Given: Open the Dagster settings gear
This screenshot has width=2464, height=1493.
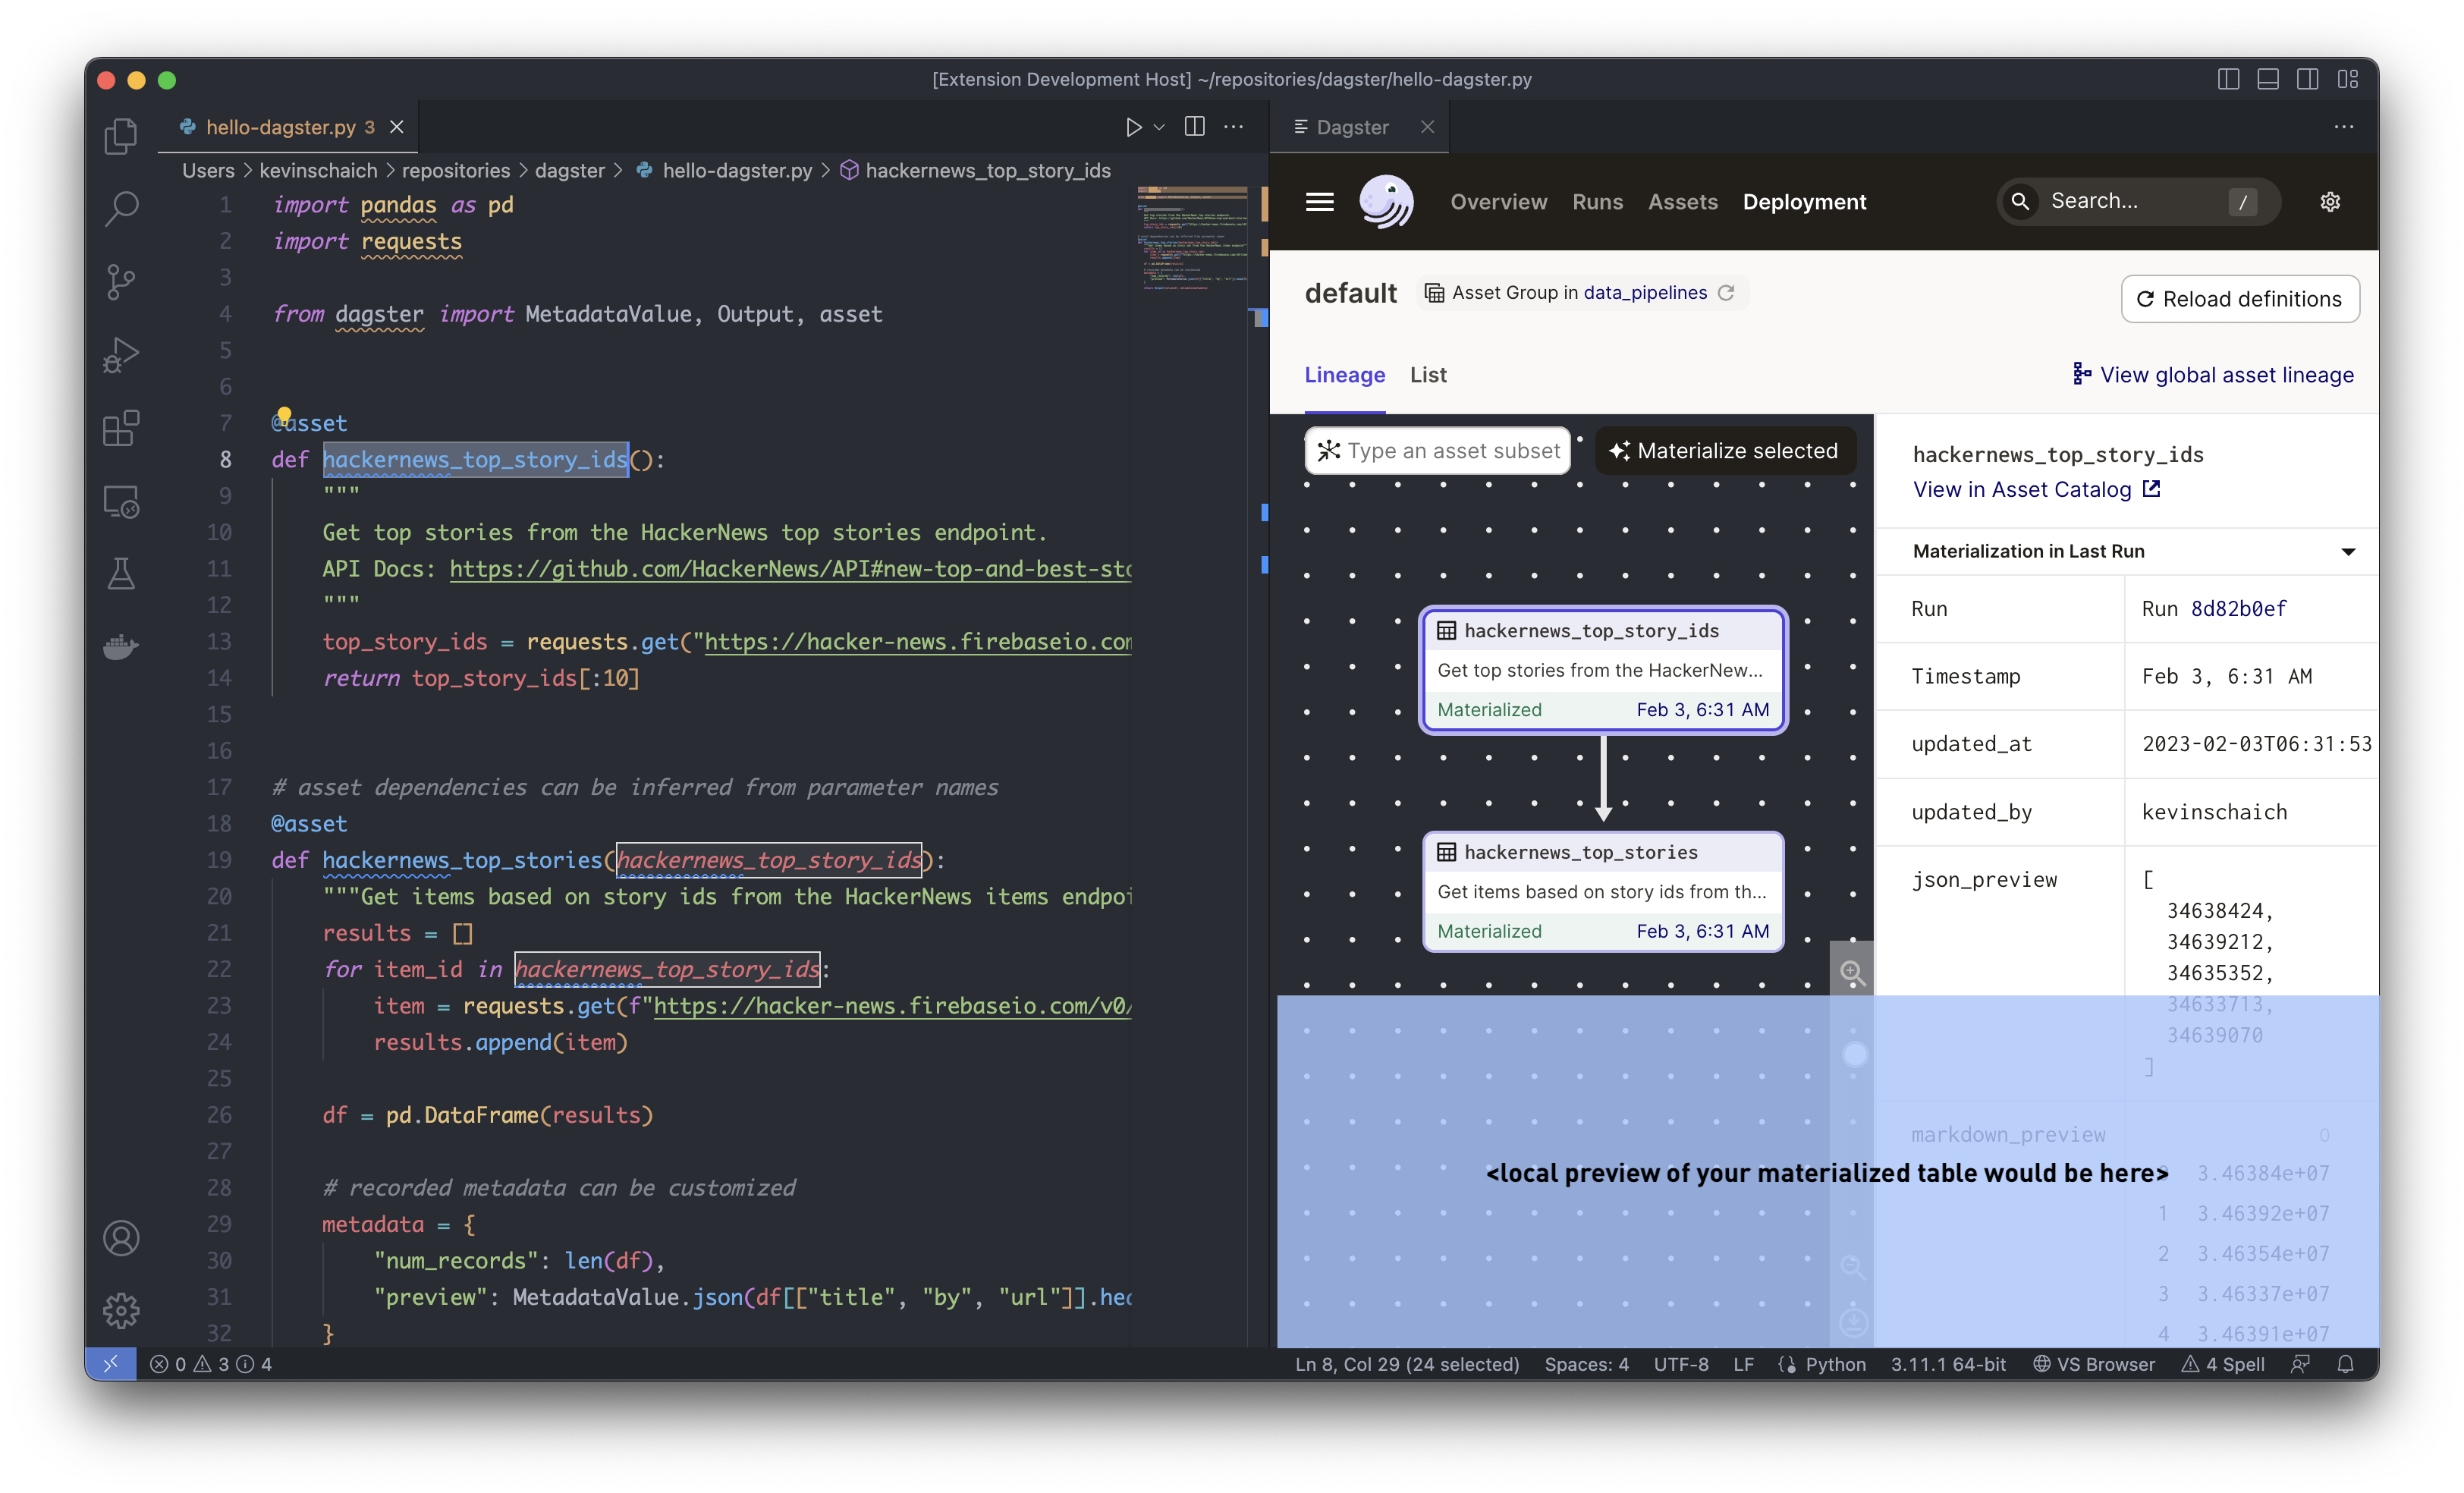Looking at the screenshot, I should click(x=2331, y=201).
